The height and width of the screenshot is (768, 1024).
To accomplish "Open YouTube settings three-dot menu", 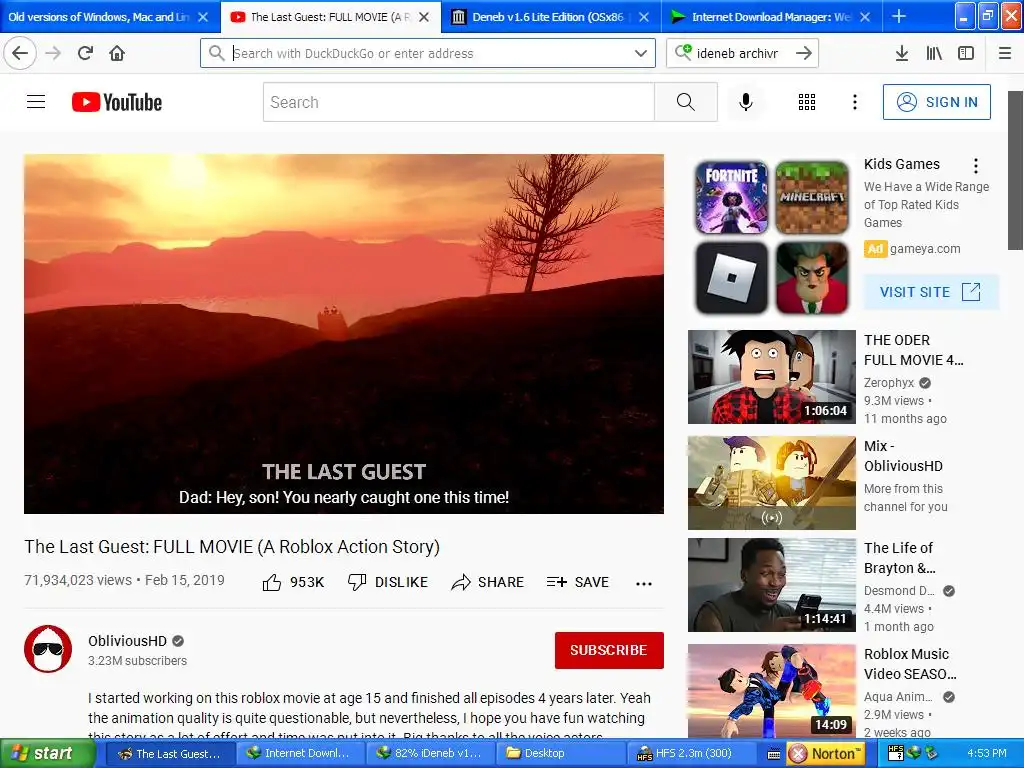I will click(855, 102).
